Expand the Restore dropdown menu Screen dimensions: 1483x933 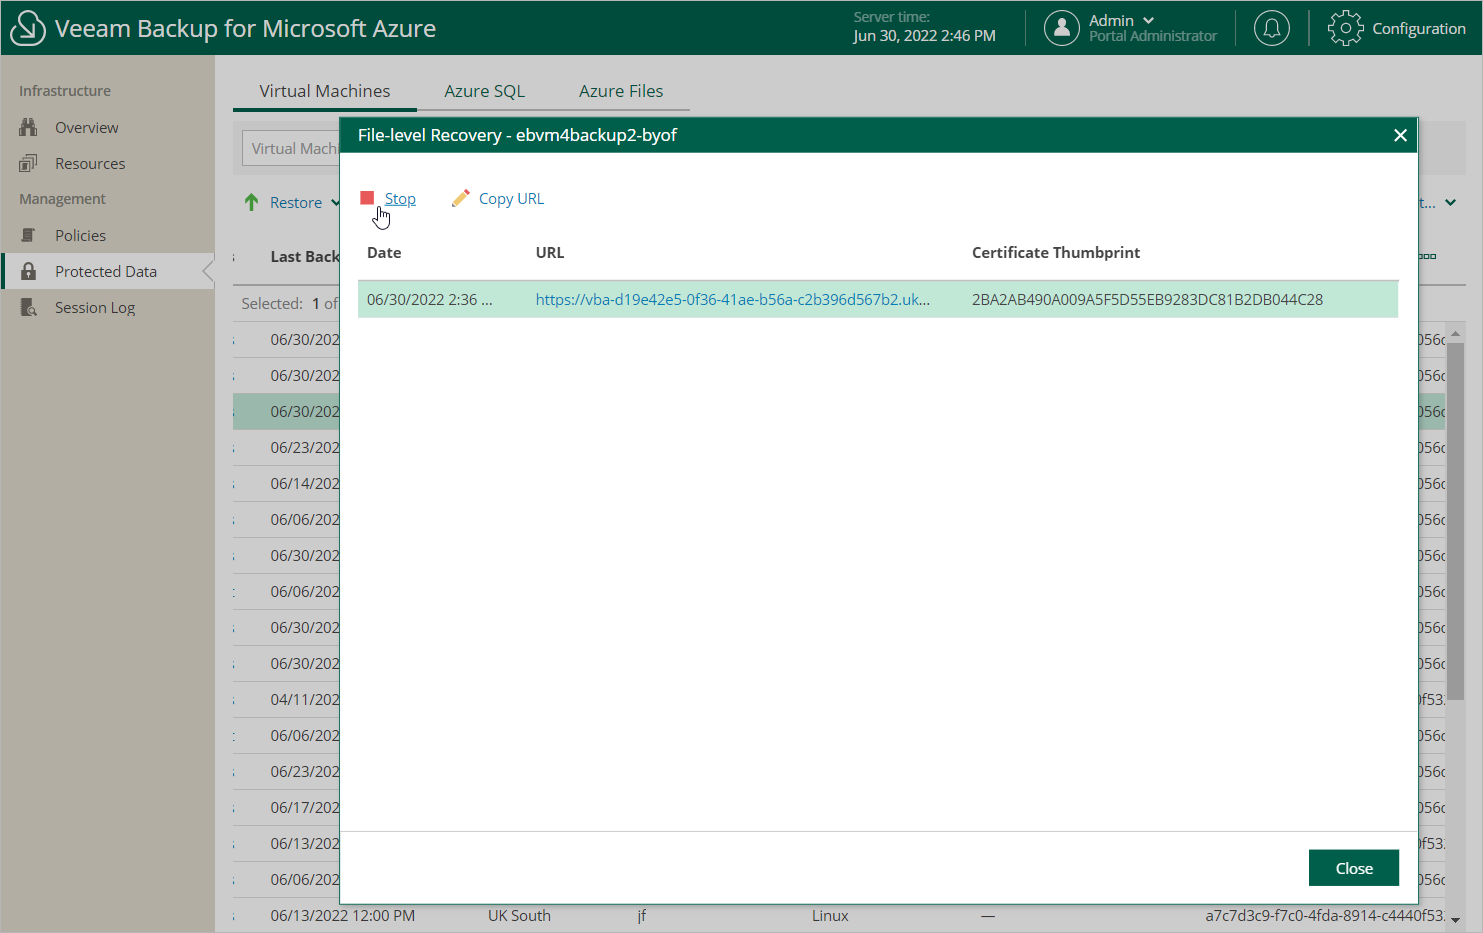coord(335,202)
